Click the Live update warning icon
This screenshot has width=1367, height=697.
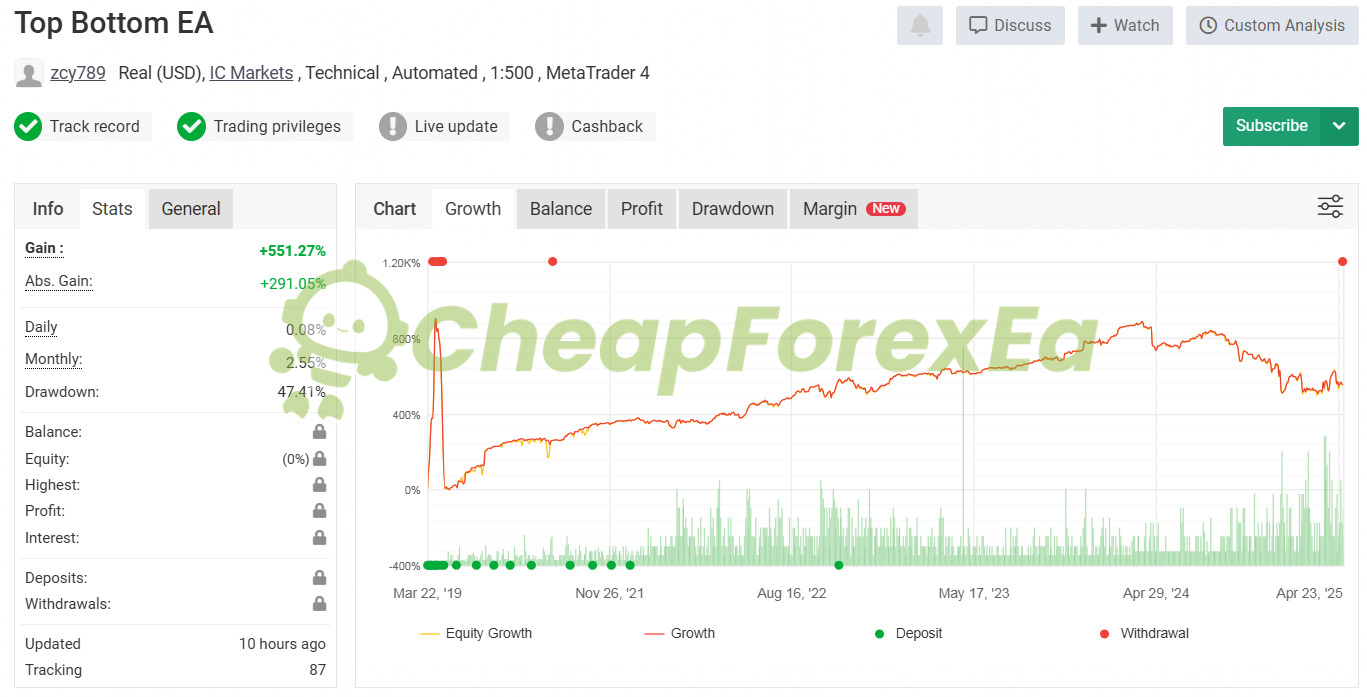(393, 126)
